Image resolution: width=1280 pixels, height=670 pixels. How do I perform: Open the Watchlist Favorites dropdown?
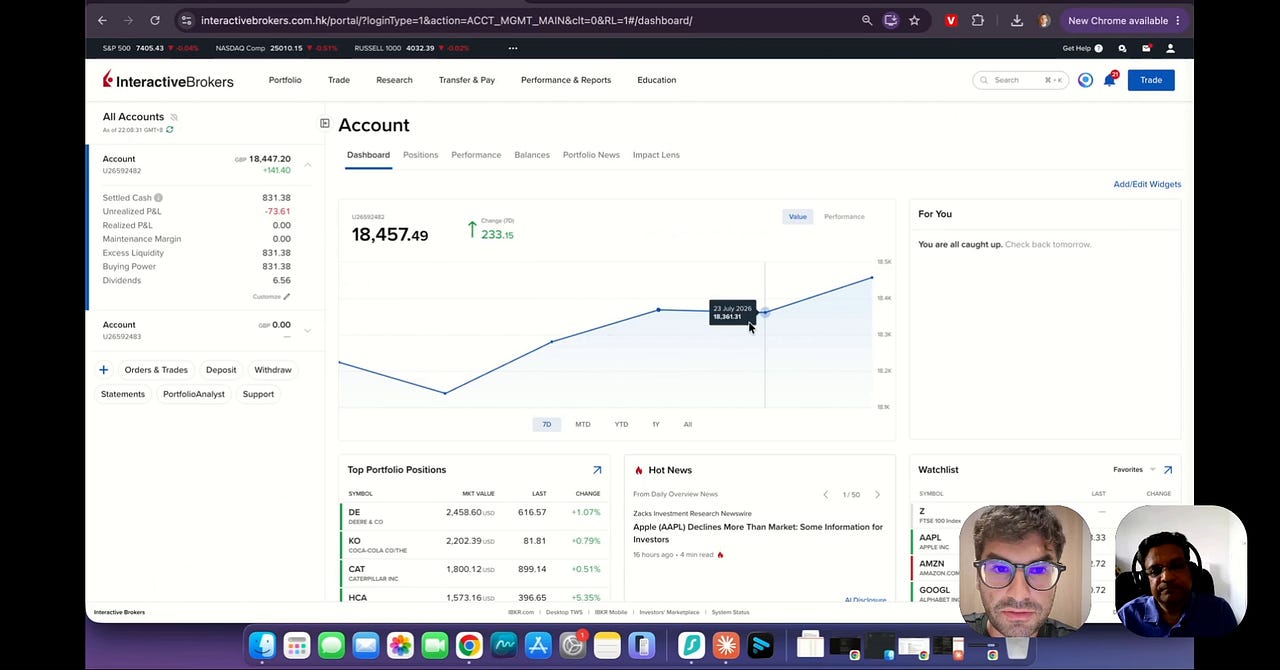click(x=1134, y=470)
